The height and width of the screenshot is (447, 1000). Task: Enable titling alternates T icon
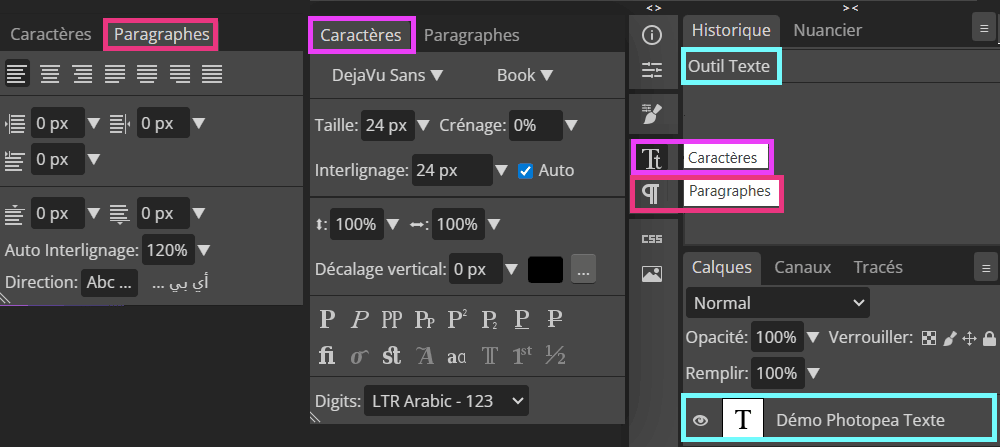489,355
